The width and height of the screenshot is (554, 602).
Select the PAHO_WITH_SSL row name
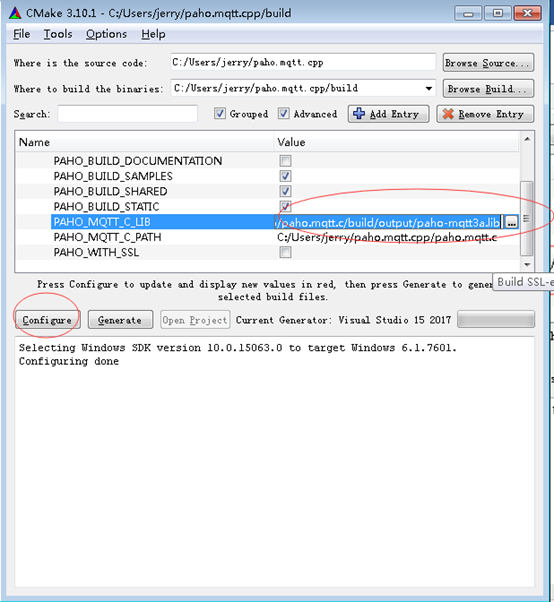coord(96,252)
